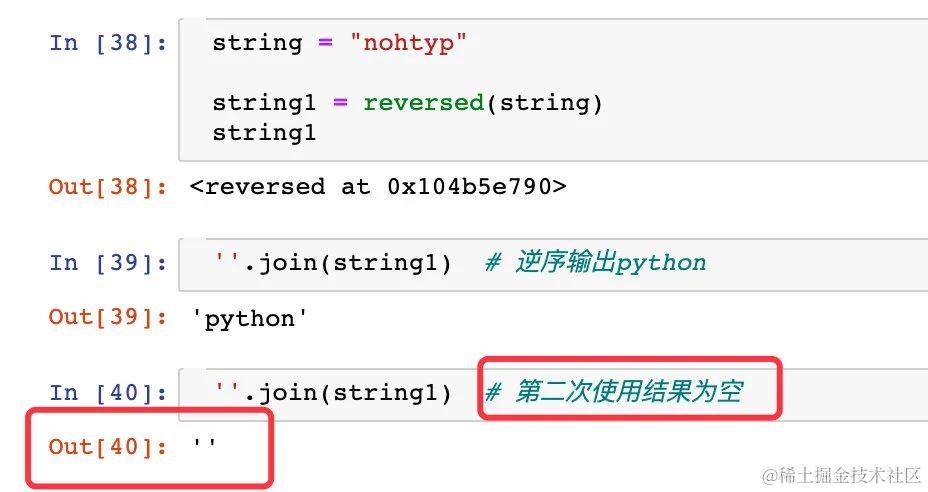Click the lone string1 line in cell 38
The width and height of the screenshot is (928, 492).
(x=264, y=133)
